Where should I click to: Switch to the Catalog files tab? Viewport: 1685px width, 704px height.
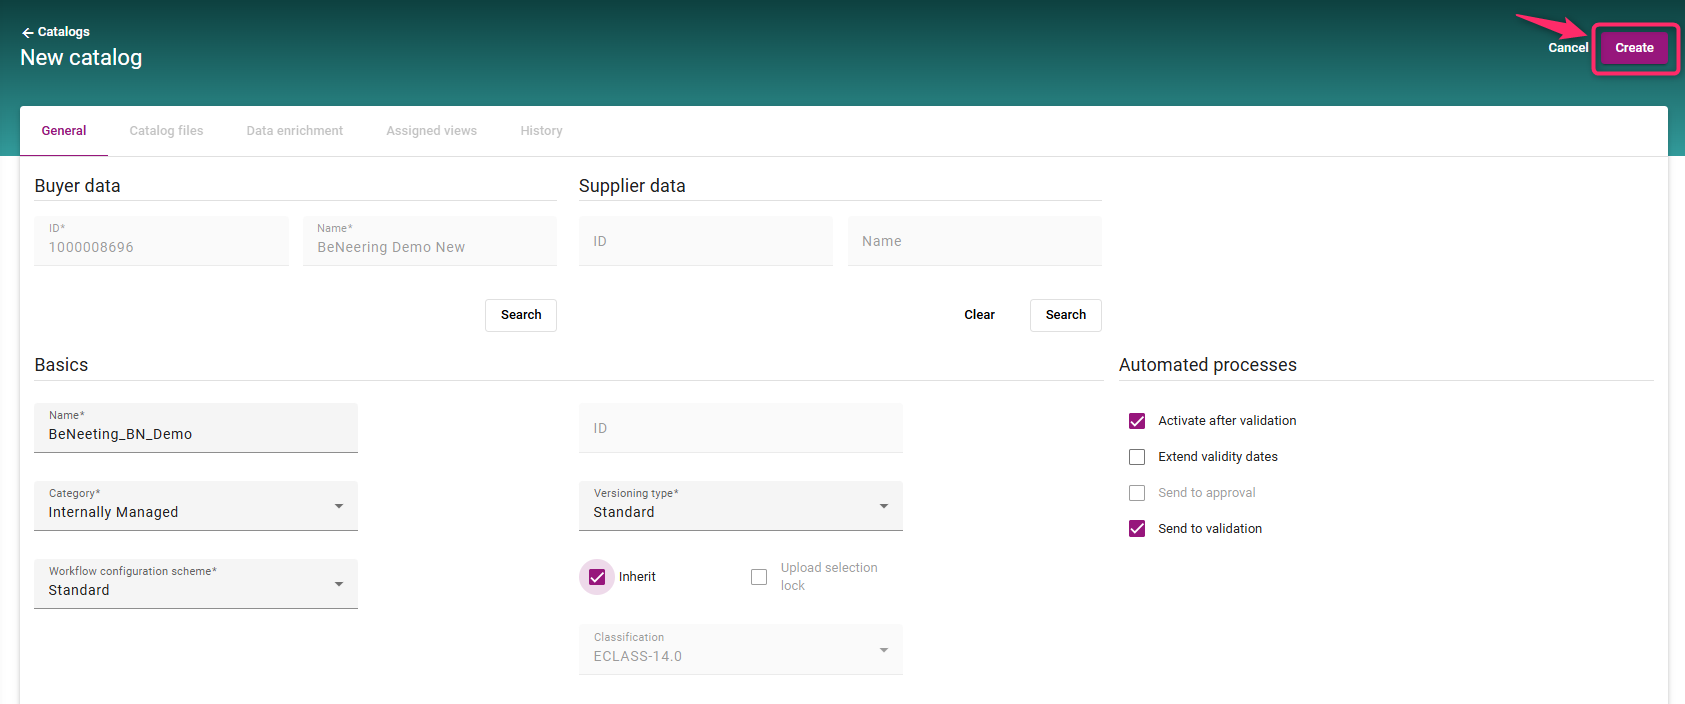[x=166, y=131]
